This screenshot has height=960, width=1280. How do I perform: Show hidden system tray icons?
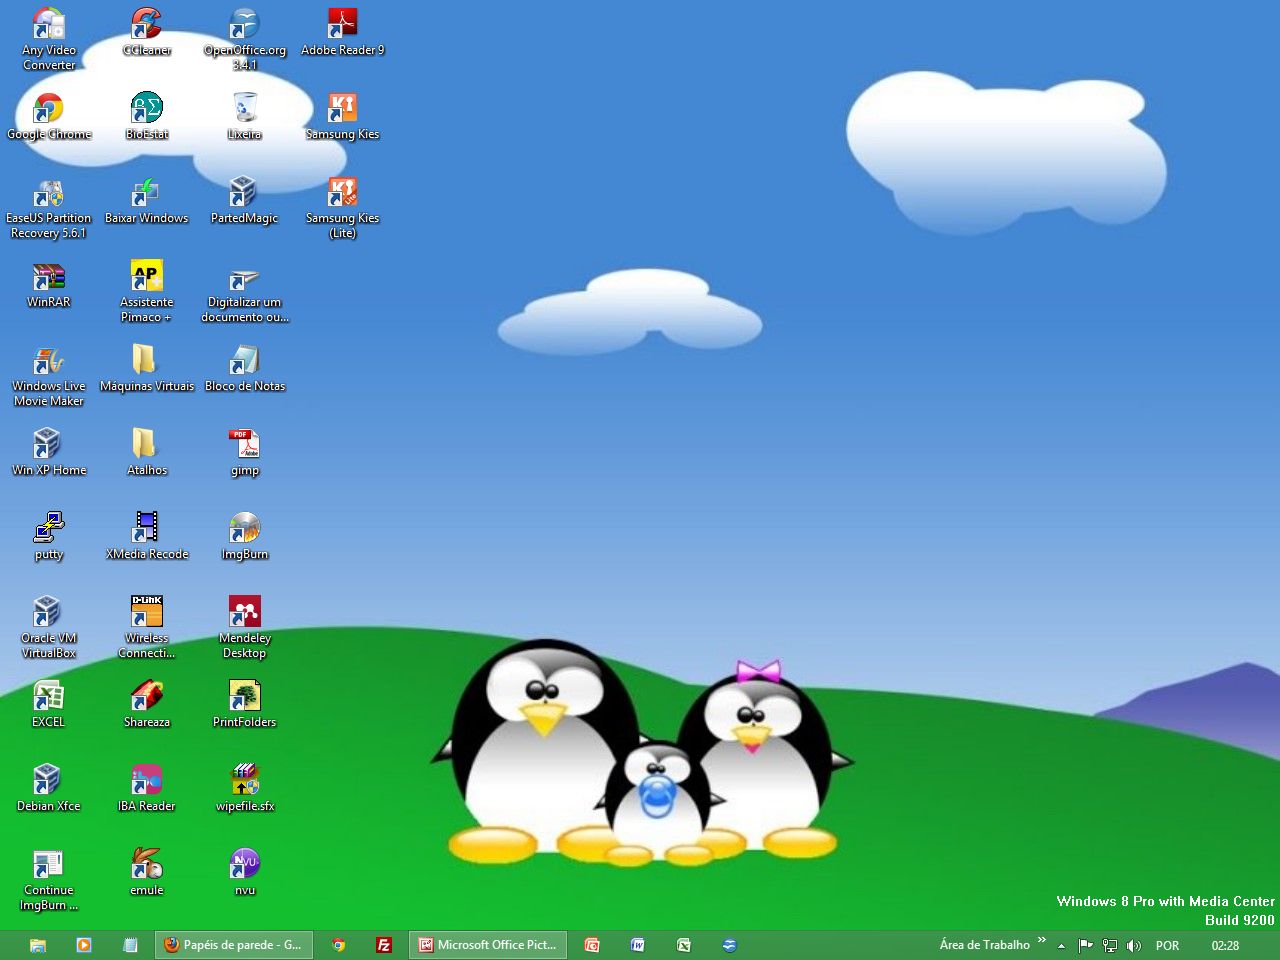(1061, 946)
